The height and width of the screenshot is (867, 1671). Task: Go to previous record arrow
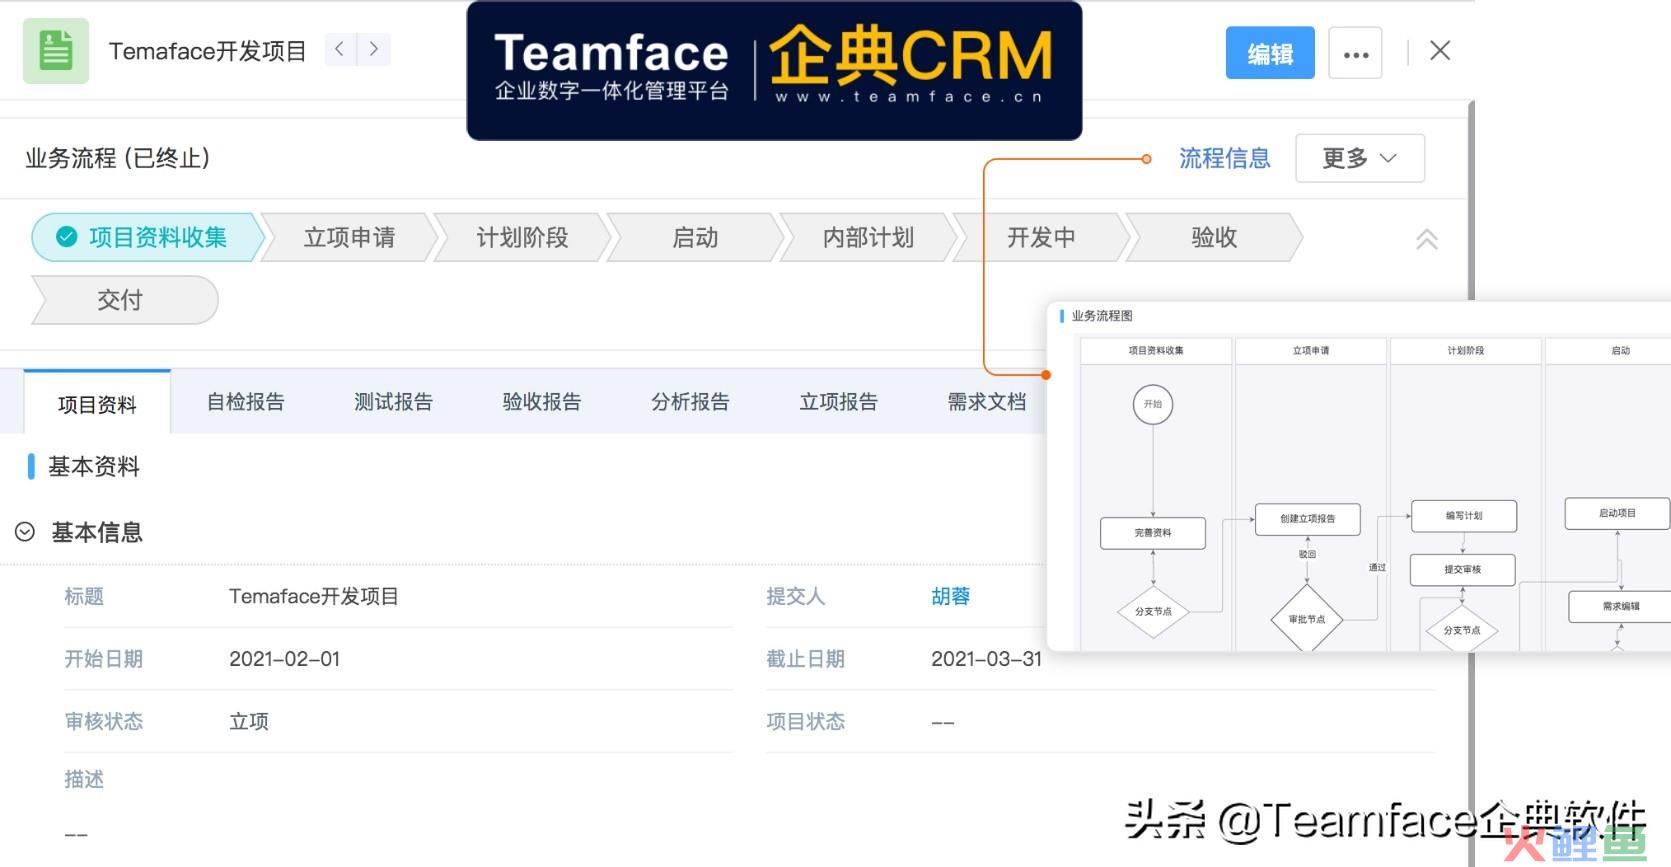tap(340, 49)
